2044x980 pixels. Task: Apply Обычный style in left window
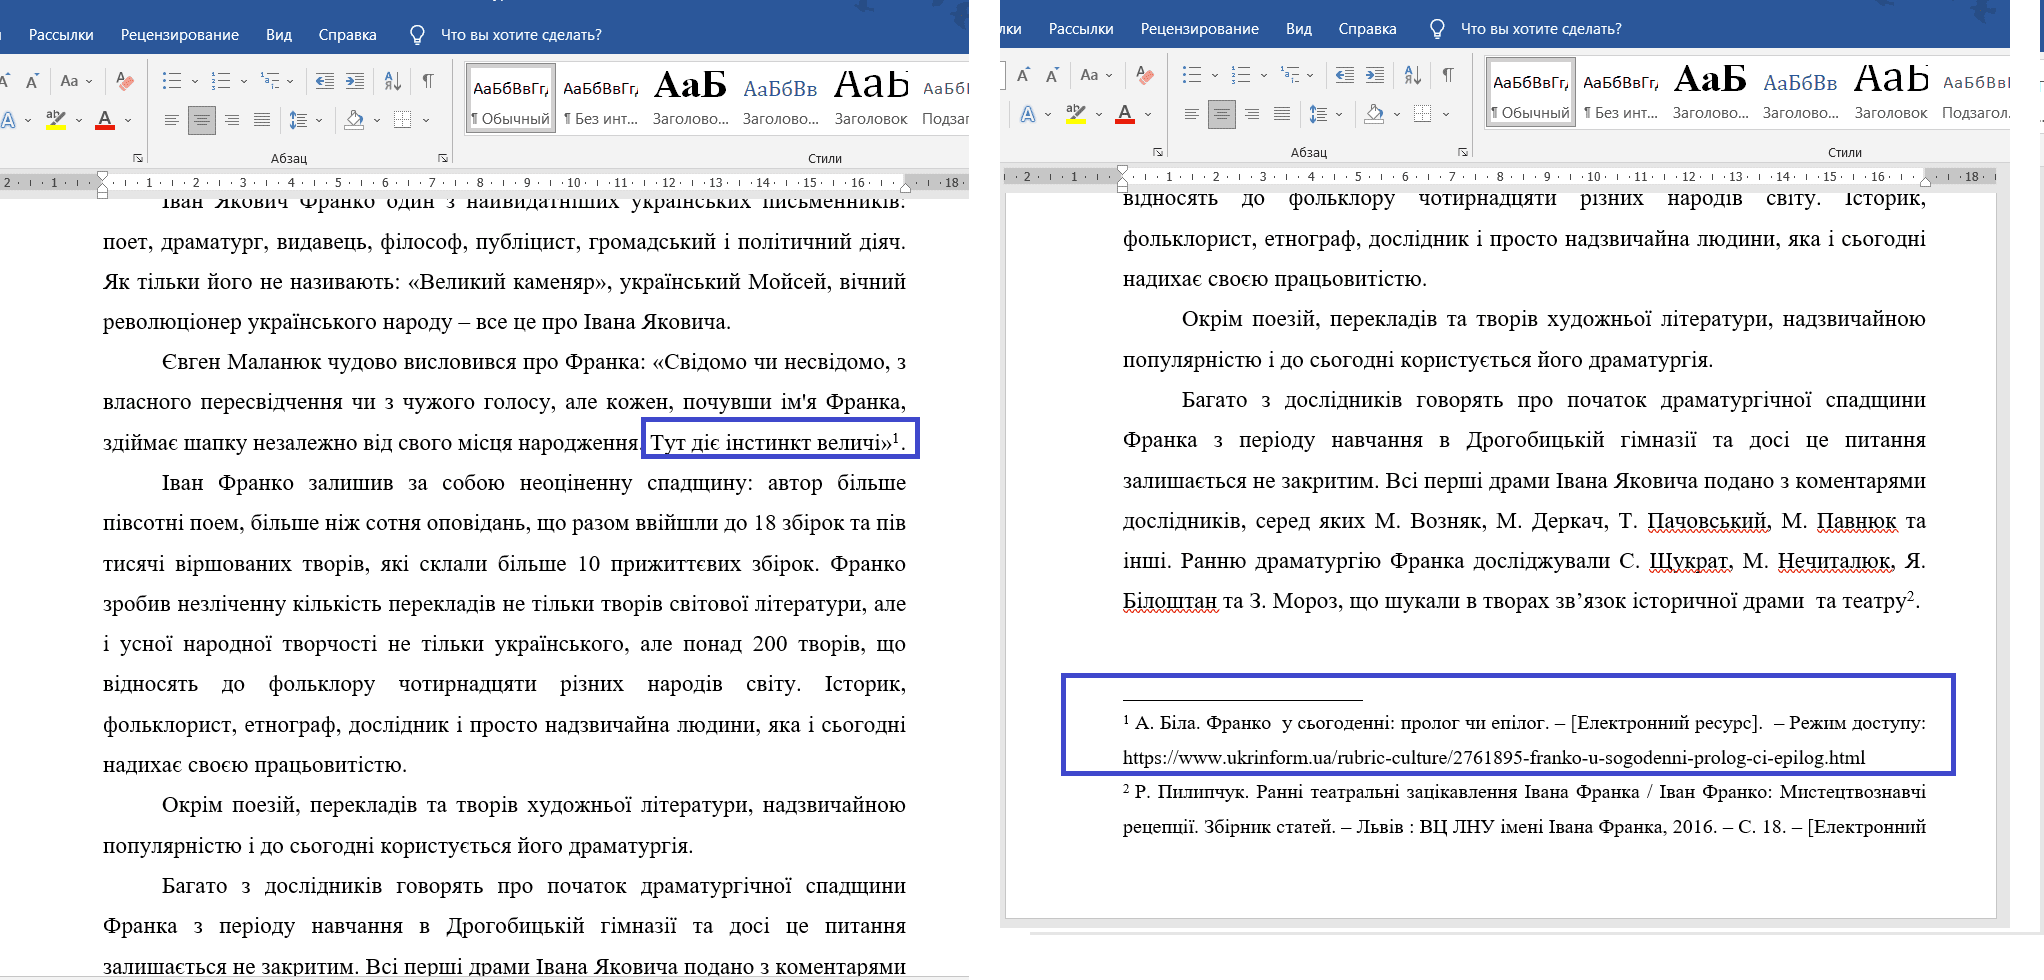pyautogui.click(x=511, y=100)
